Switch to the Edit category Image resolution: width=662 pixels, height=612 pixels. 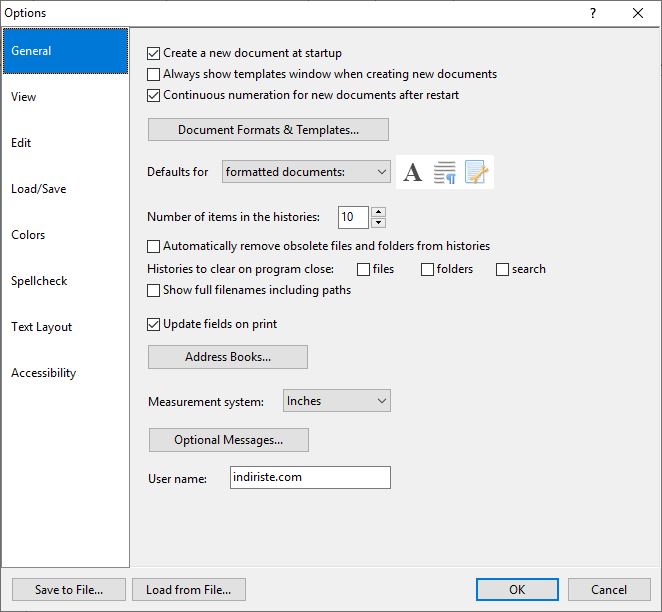point(65,143)
